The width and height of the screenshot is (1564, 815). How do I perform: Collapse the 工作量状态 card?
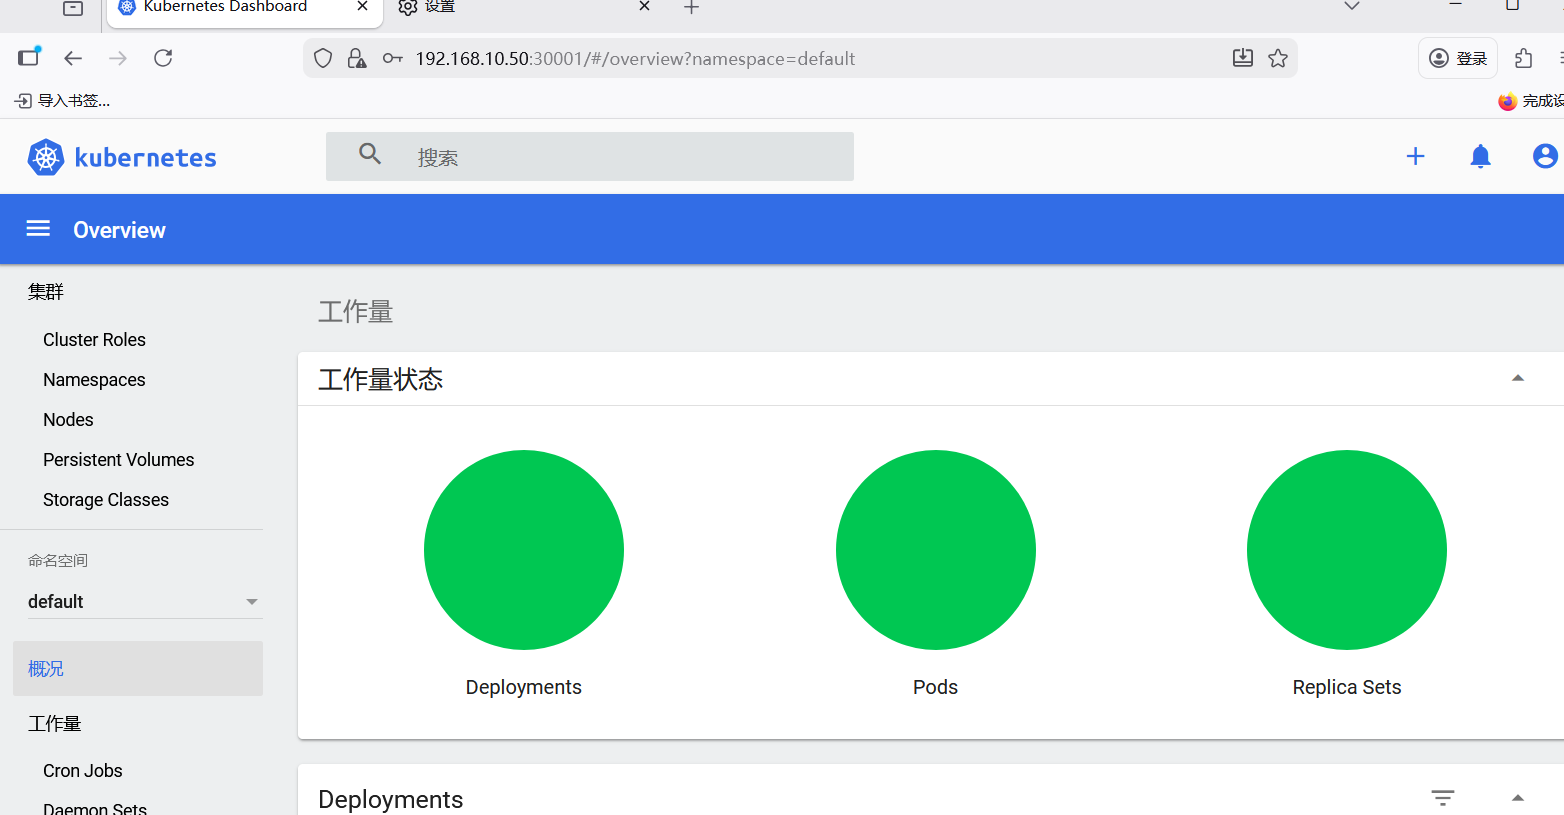pyautogui.click(x=1517, y=378)
